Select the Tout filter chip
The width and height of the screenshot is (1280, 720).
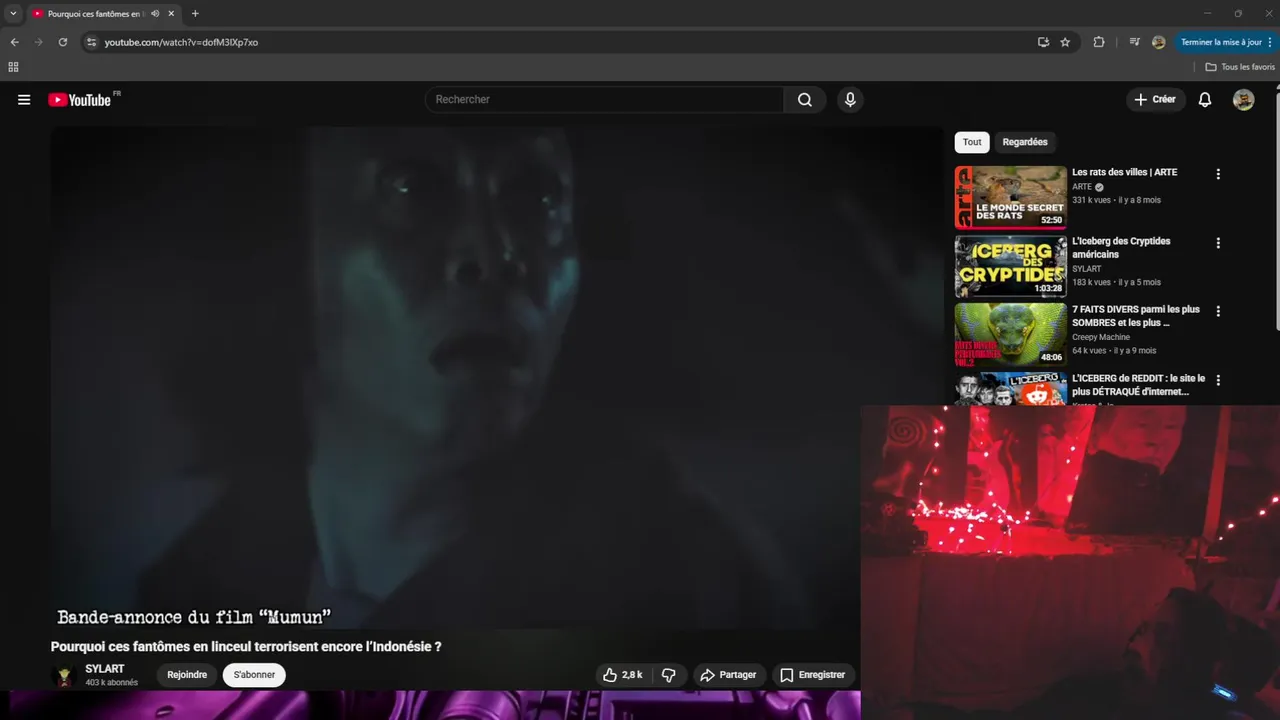point(972,142)
